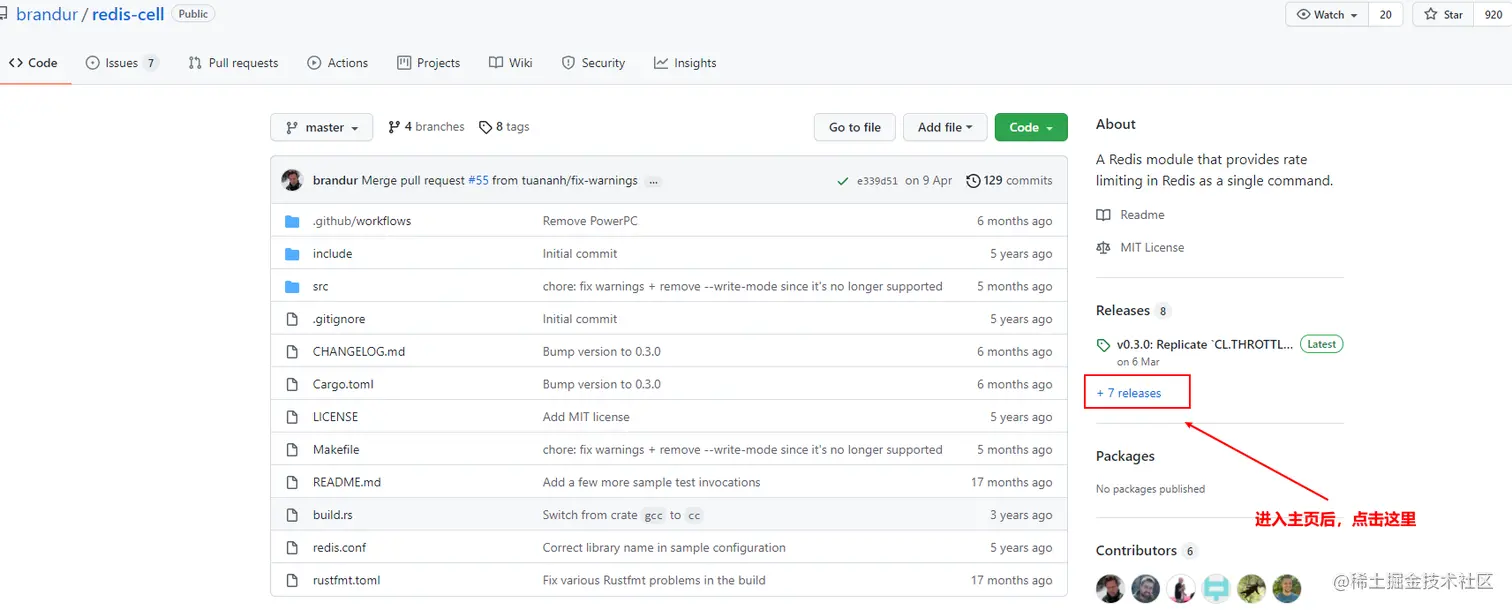Image resolution: width=1512 pixels, height=610 pixels.
Task: Click the tag icon beside v0.3.0 release
Action: click(1103, 345)
